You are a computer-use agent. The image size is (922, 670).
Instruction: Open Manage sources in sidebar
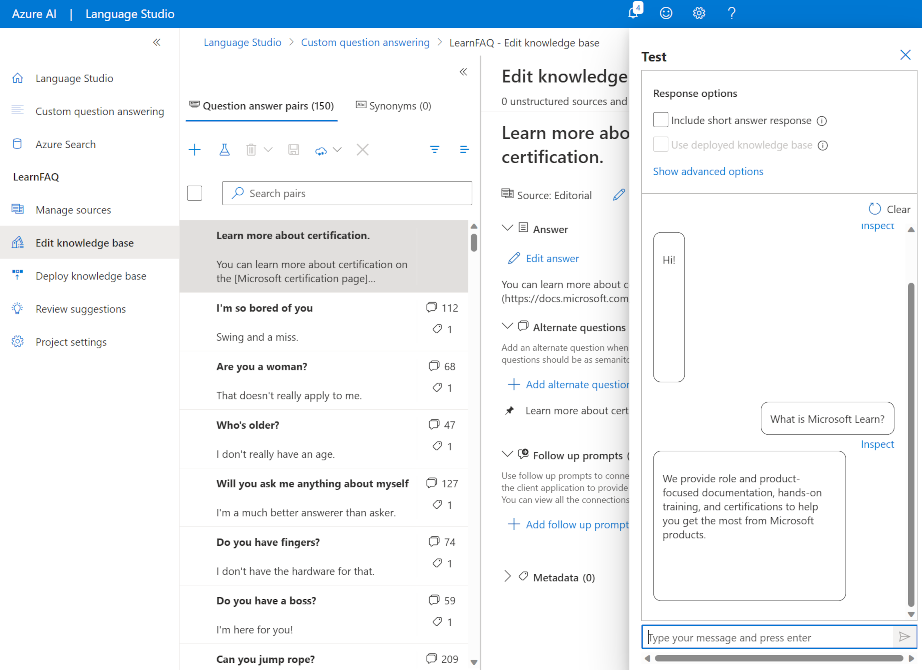pyautogui.click(x=73, y=210)
